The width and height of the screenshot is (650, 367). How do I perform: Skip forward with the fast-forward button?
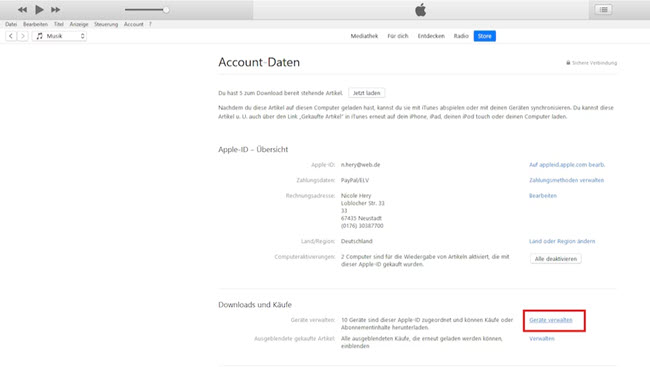[x=56, y=10]
